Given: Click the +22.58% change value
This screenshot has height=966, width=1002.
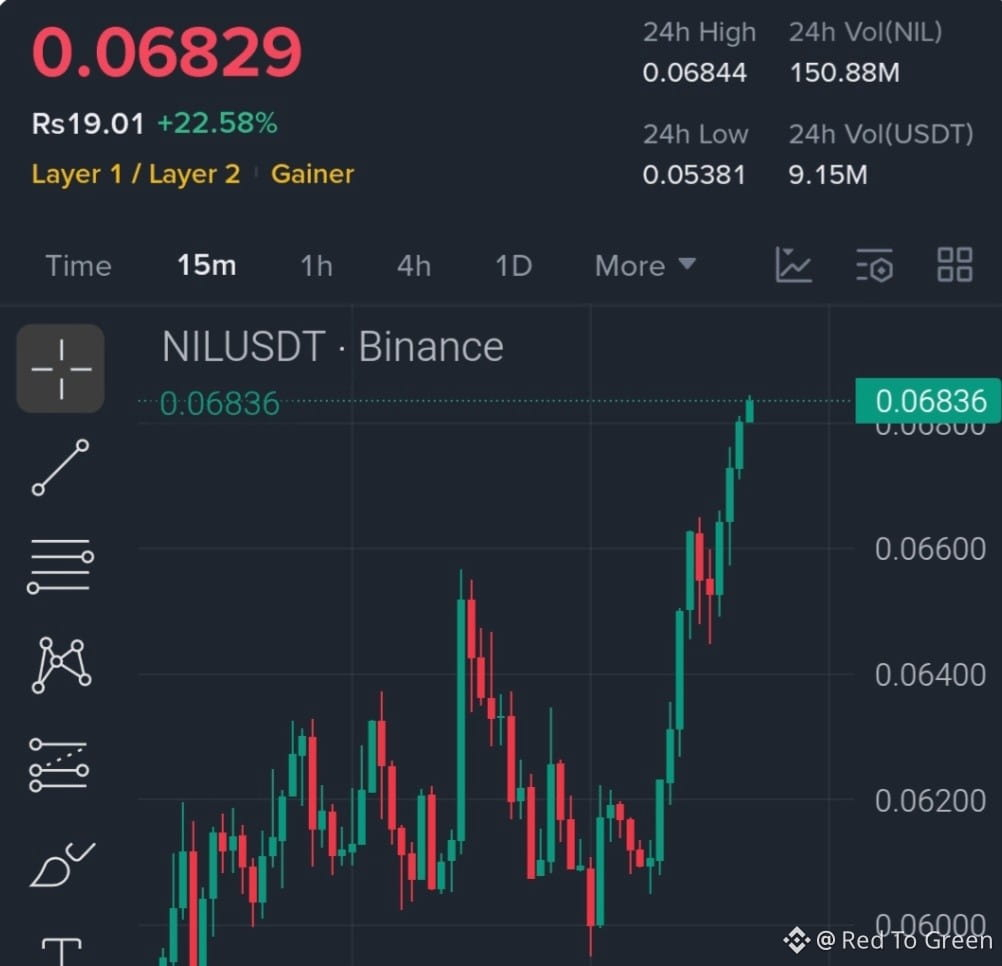Looking at the screenshot, I should [217, 123].
